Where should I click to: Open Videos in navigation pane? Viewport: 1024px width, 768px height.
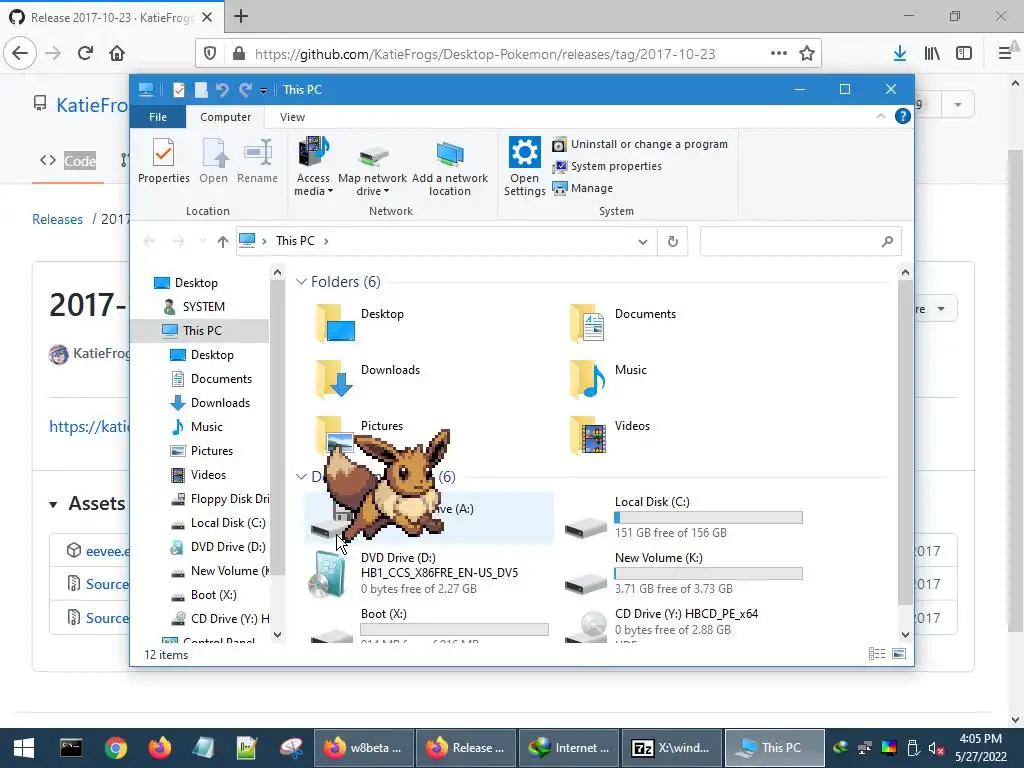[208, 475]
